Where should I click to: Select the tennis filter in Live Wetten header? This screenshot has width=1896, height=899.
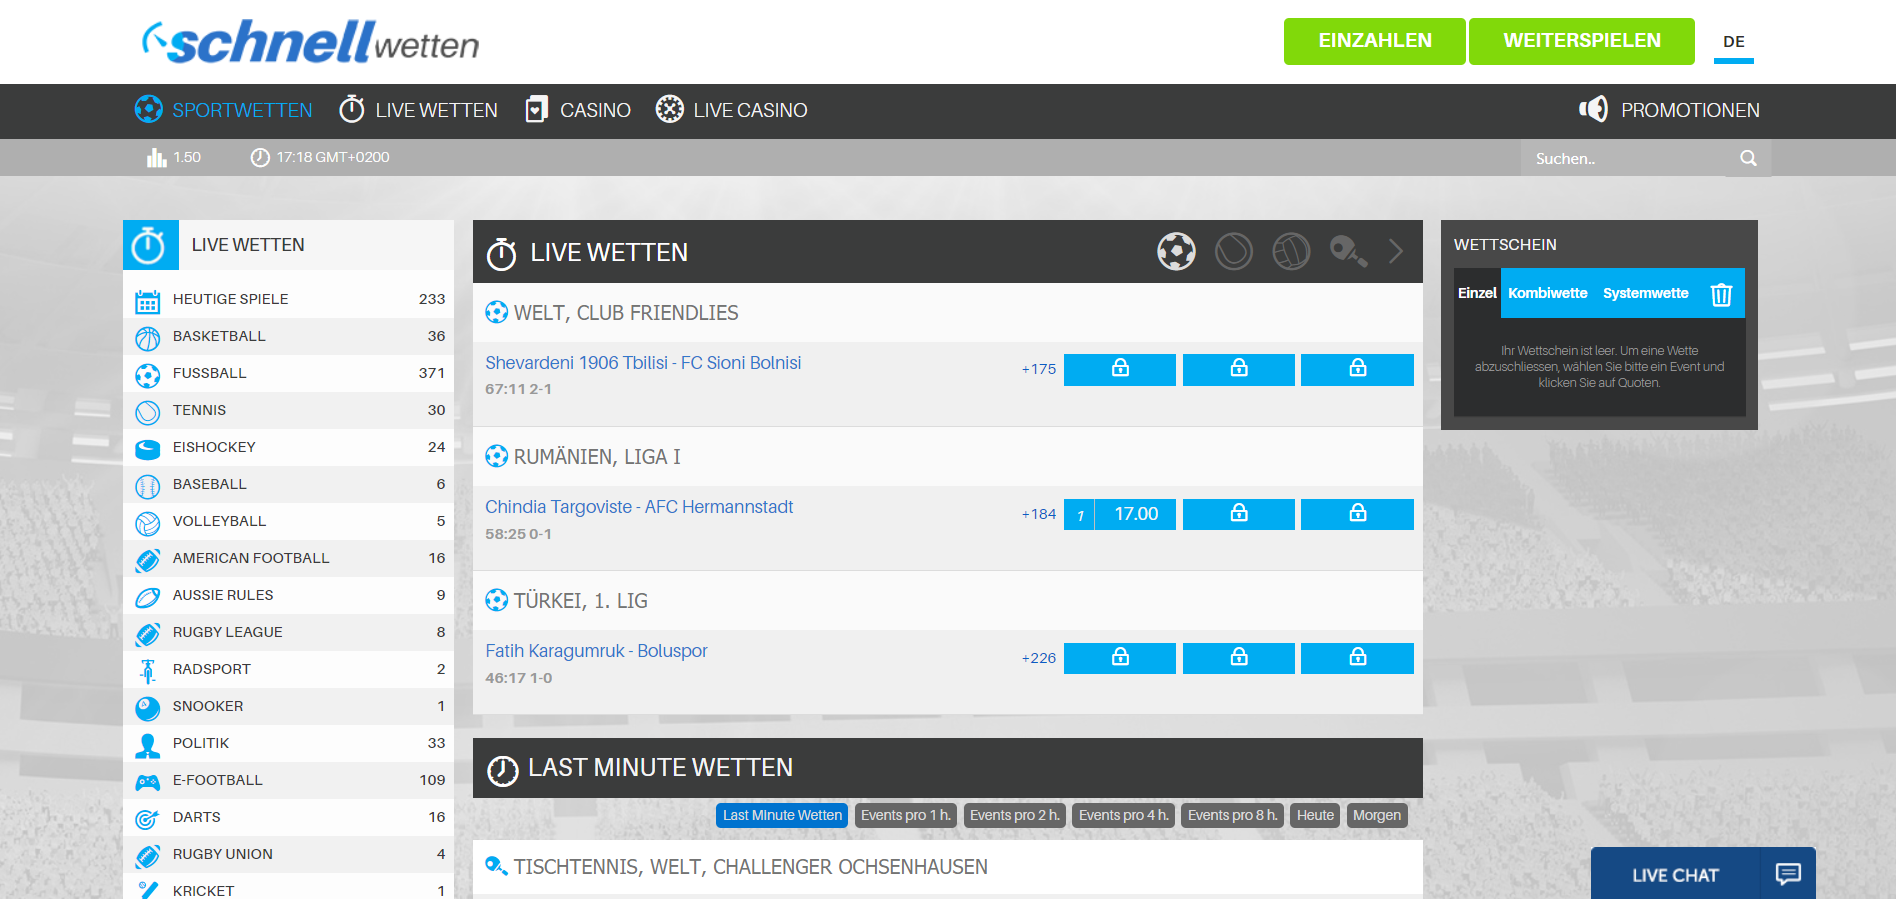[x=1233, y=251]
